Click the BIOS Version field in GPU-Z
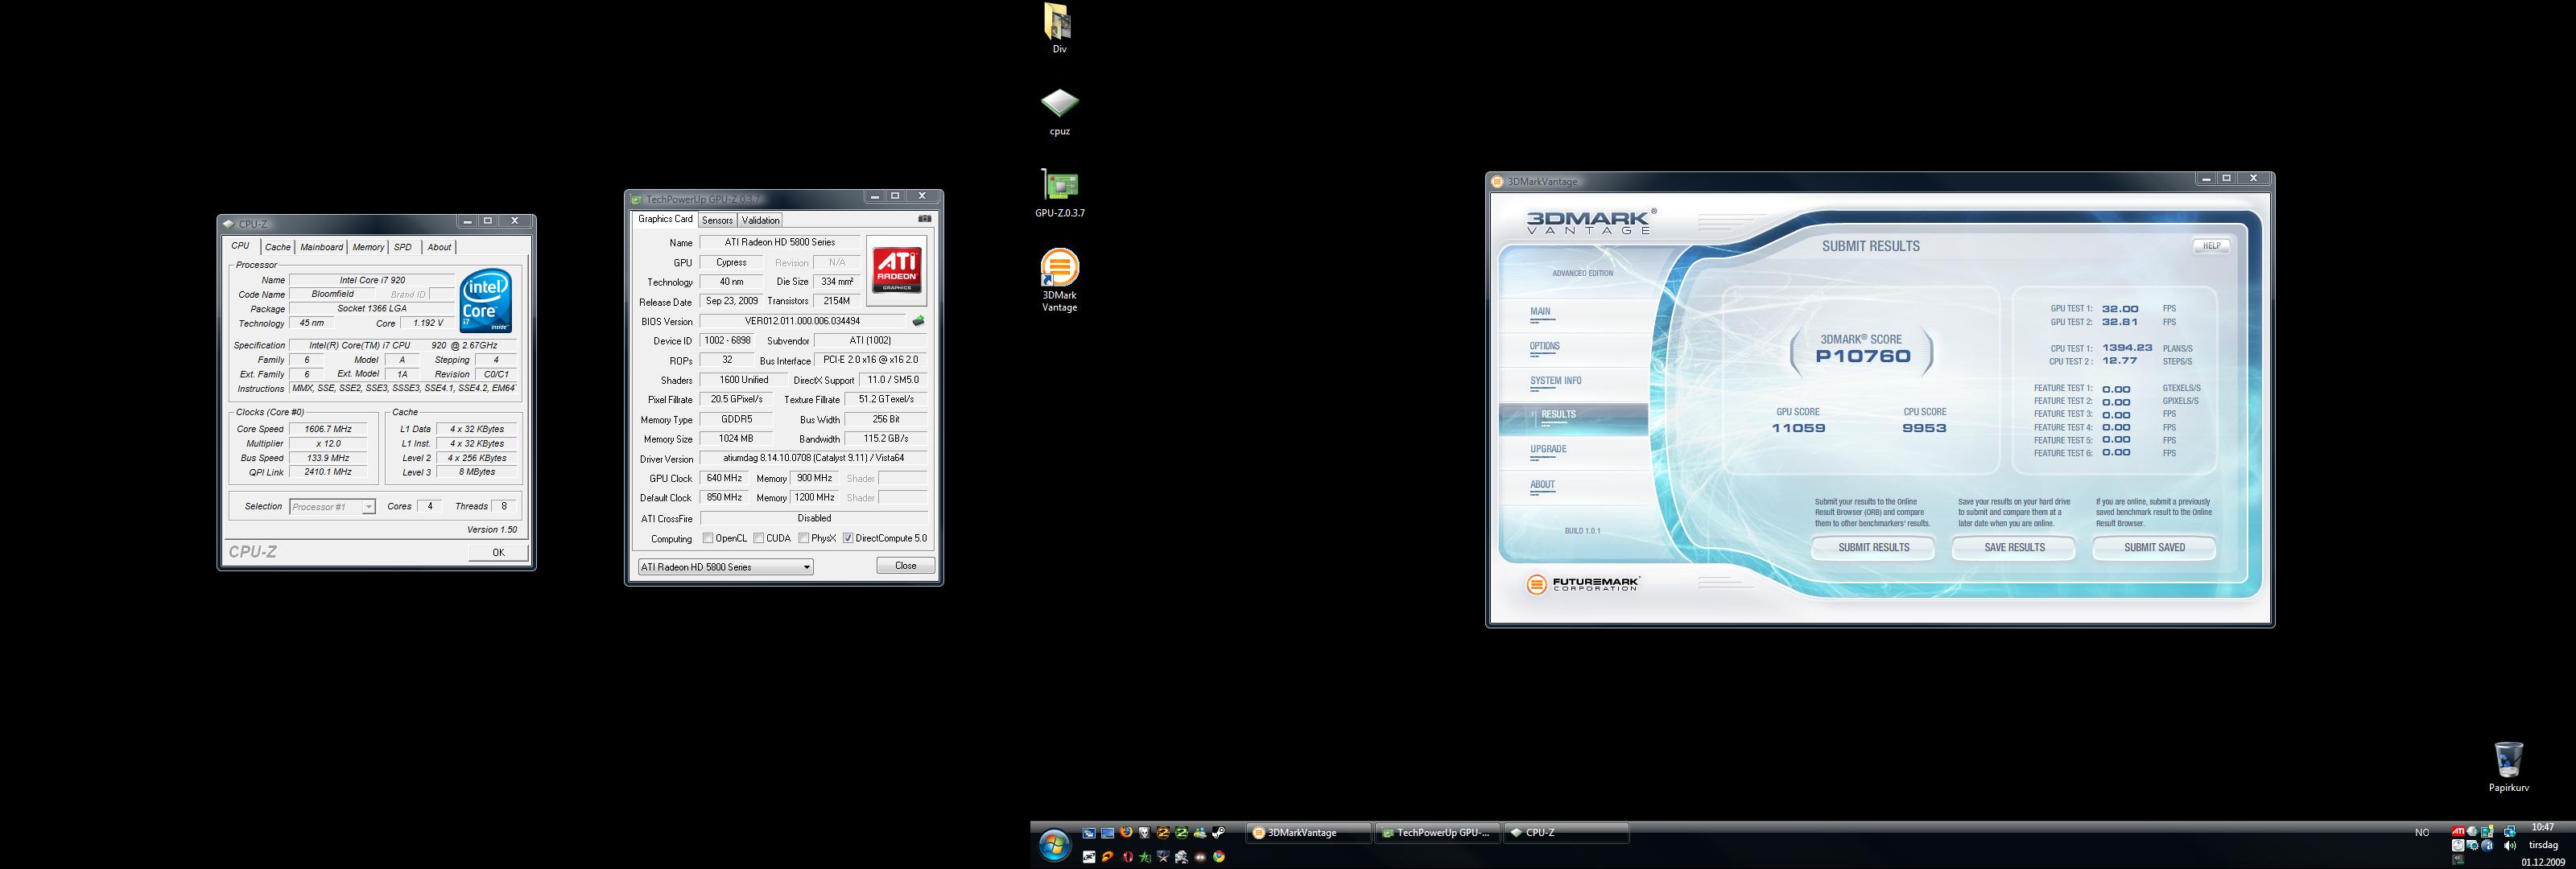 click(803, 321)
